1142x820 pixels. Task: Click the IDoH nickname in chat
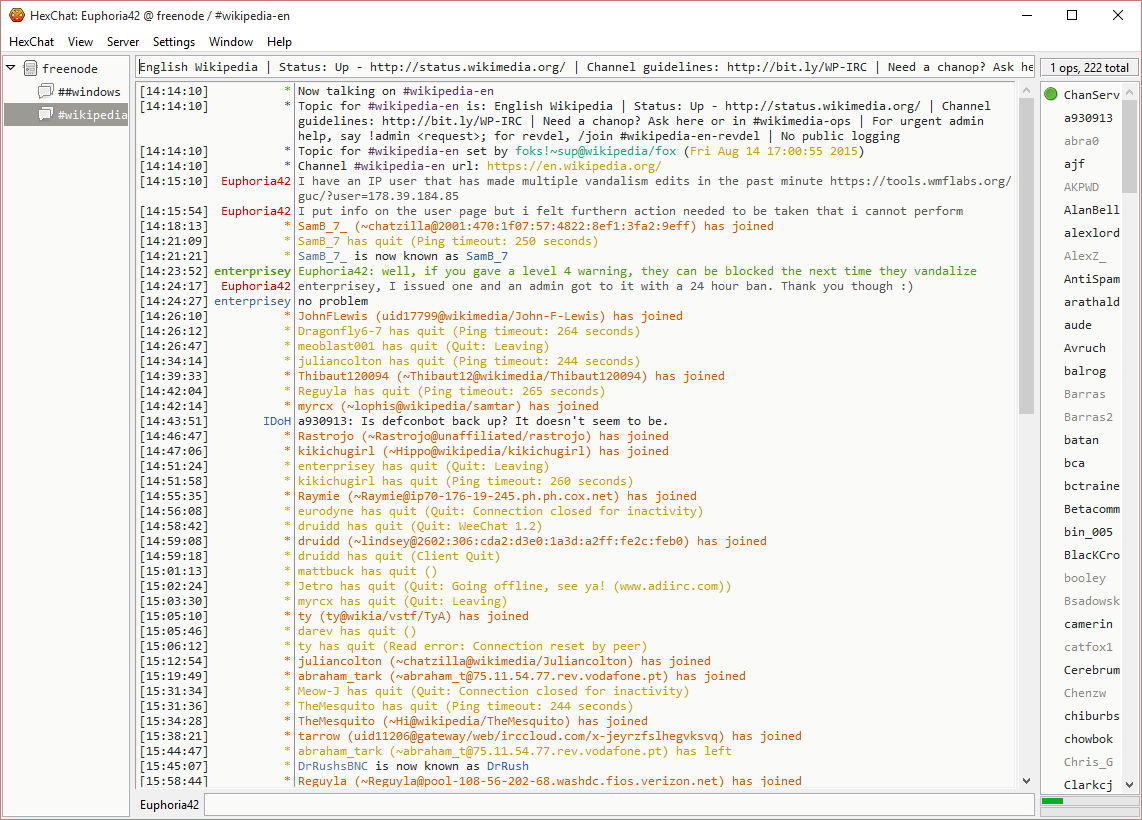277,421
